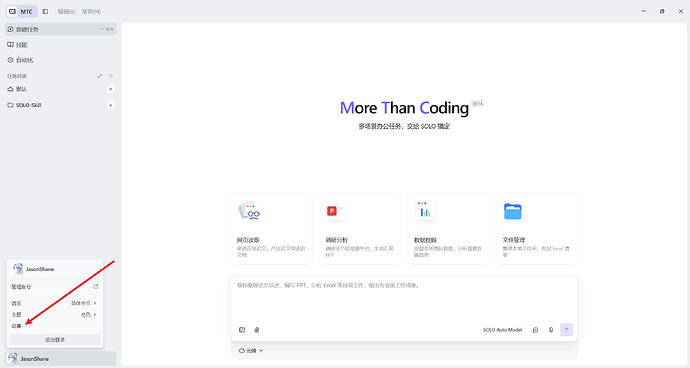Click the SOLO tagline under the heading
The height and width of the screenshot is (368, 690).
pyautogui.click(x=404, y=126)
